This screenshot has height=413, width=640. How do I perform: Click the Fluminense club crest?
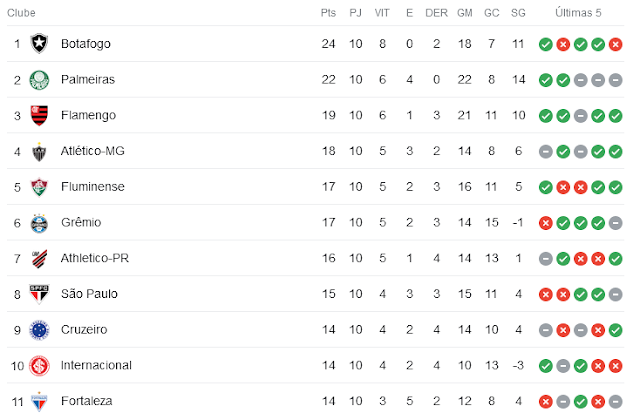(39, 187)
